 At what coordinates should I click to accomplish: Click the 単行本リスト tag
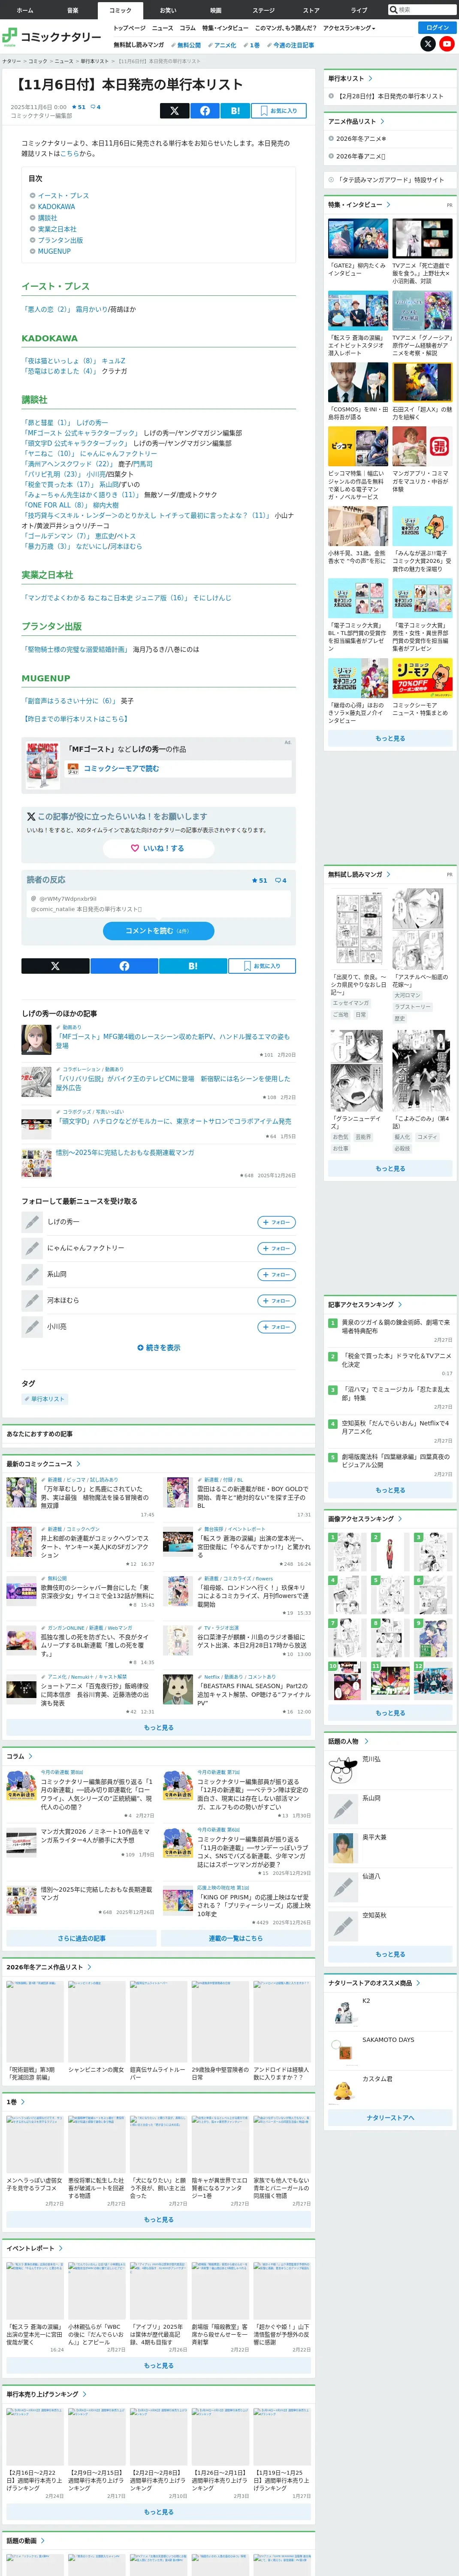(45, 1399)
